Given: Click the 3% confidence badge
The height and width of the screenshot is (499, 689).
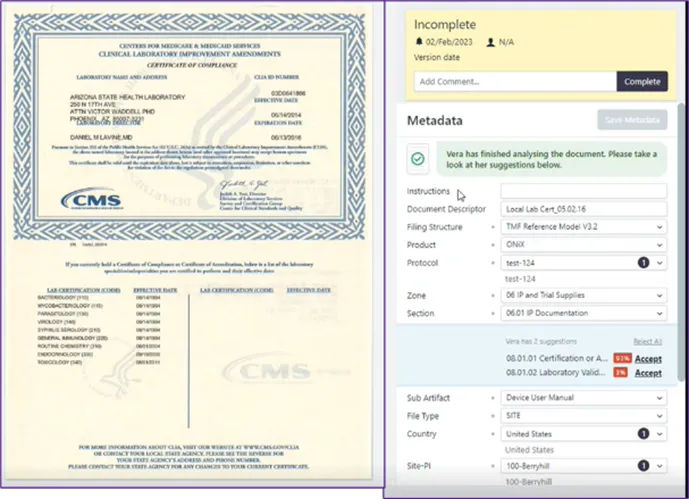Looking at the screenshot, I should tap(620, 372).
